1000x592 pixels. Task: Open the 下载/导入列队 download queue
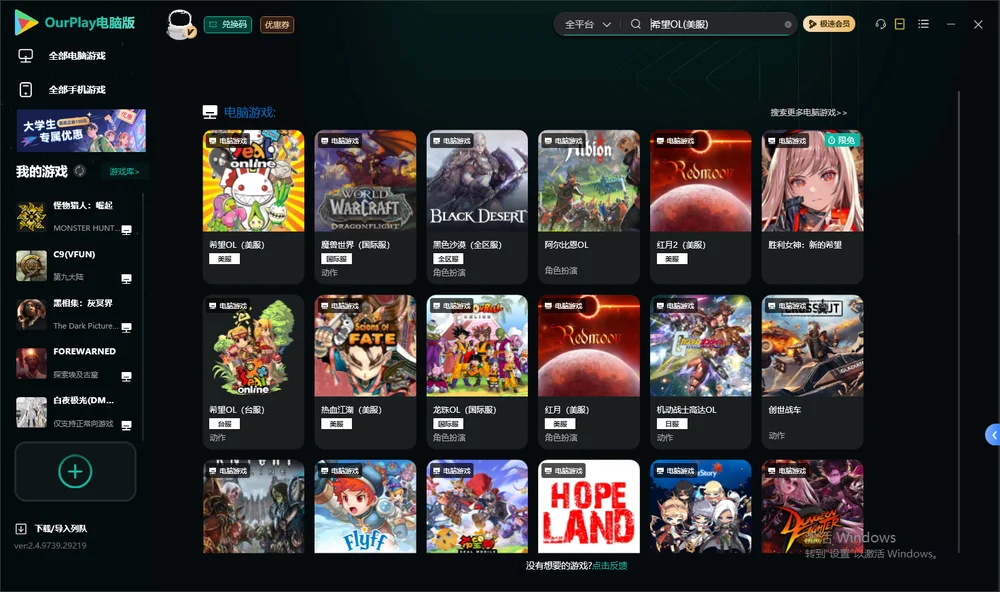coord(52,528)
